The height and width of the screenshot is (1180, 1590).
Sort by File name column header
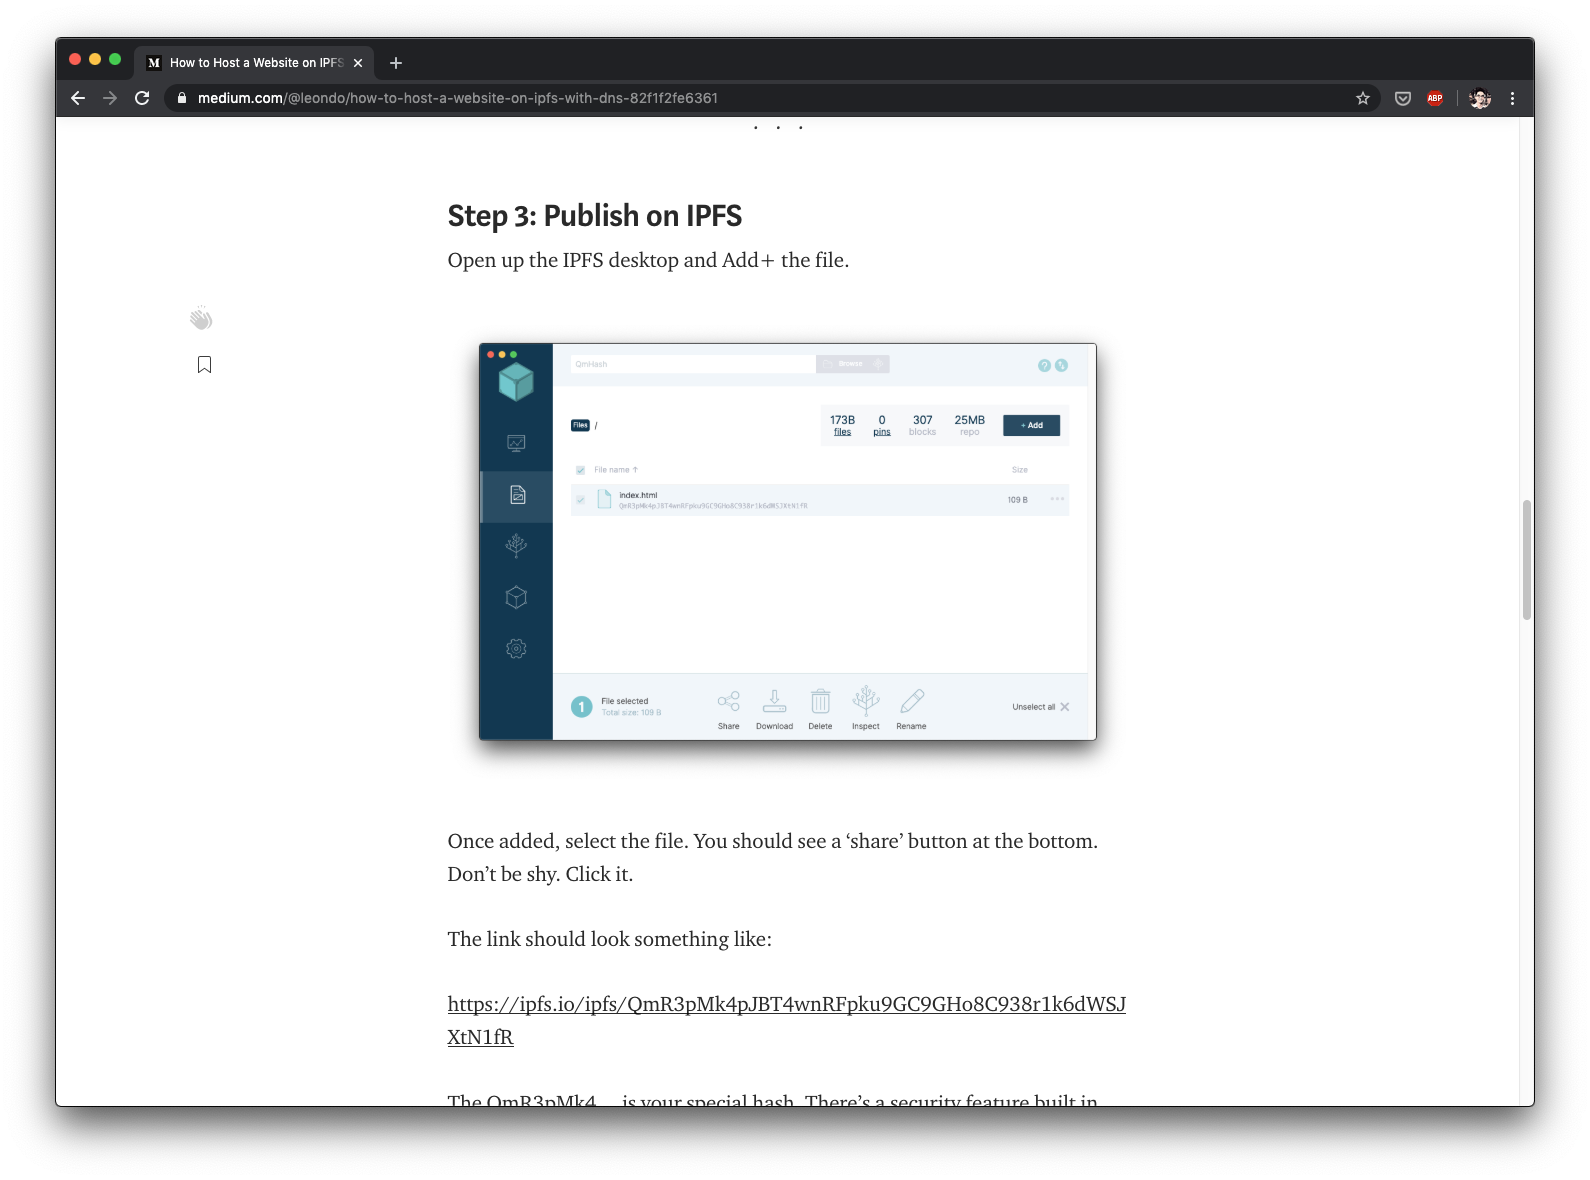click(615, 470)
